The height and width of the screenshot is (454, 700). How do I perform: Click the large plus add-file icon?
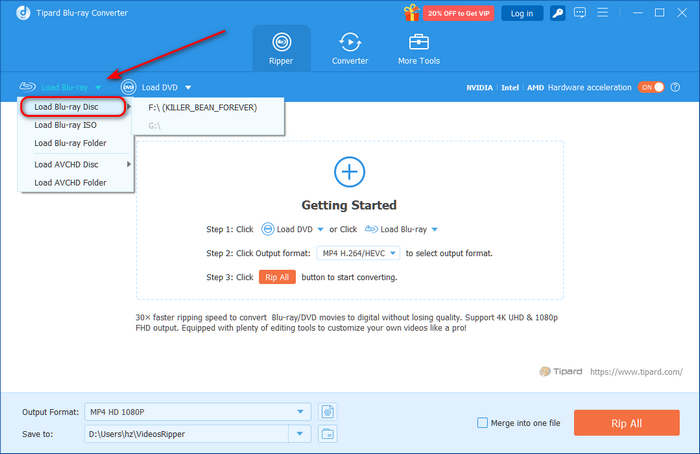[x=350, y=172]
